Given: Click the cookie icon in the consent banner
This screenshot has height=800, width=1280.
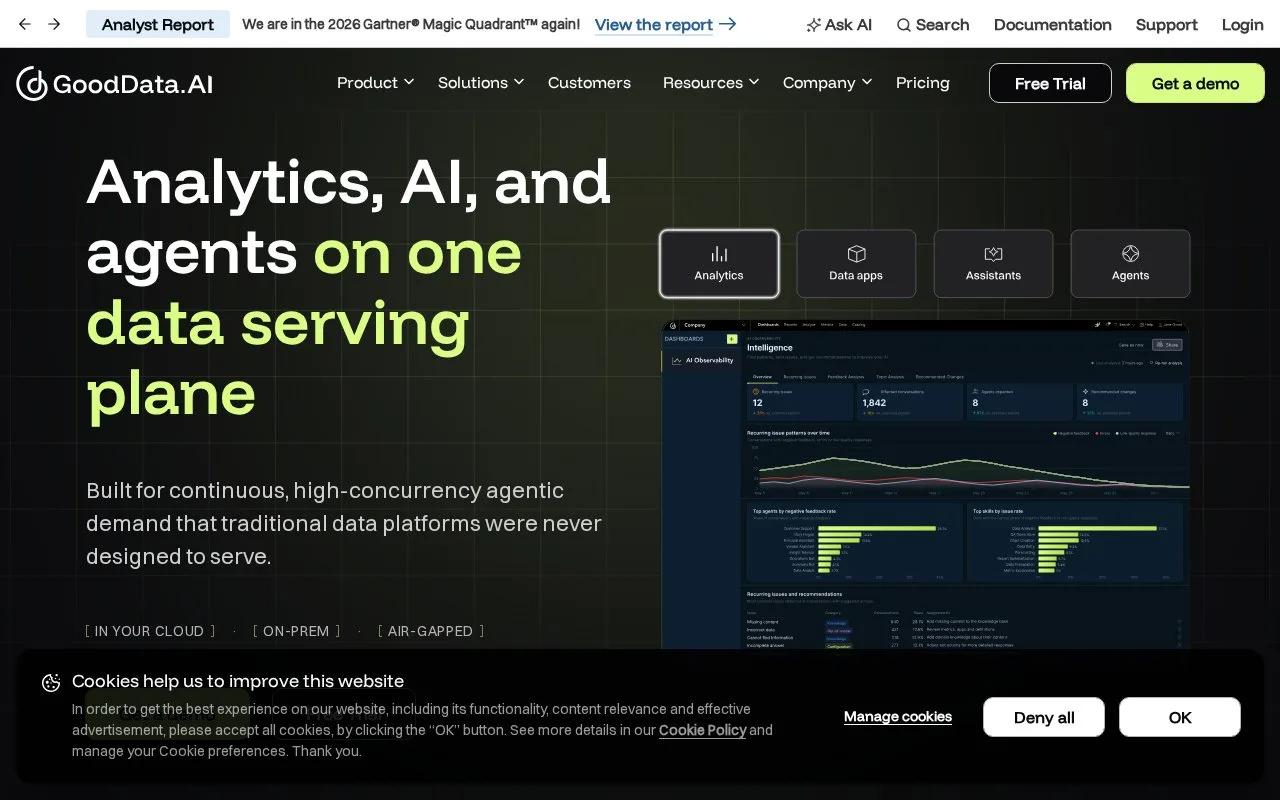Looking at the screenshot, I should (51, 683).
